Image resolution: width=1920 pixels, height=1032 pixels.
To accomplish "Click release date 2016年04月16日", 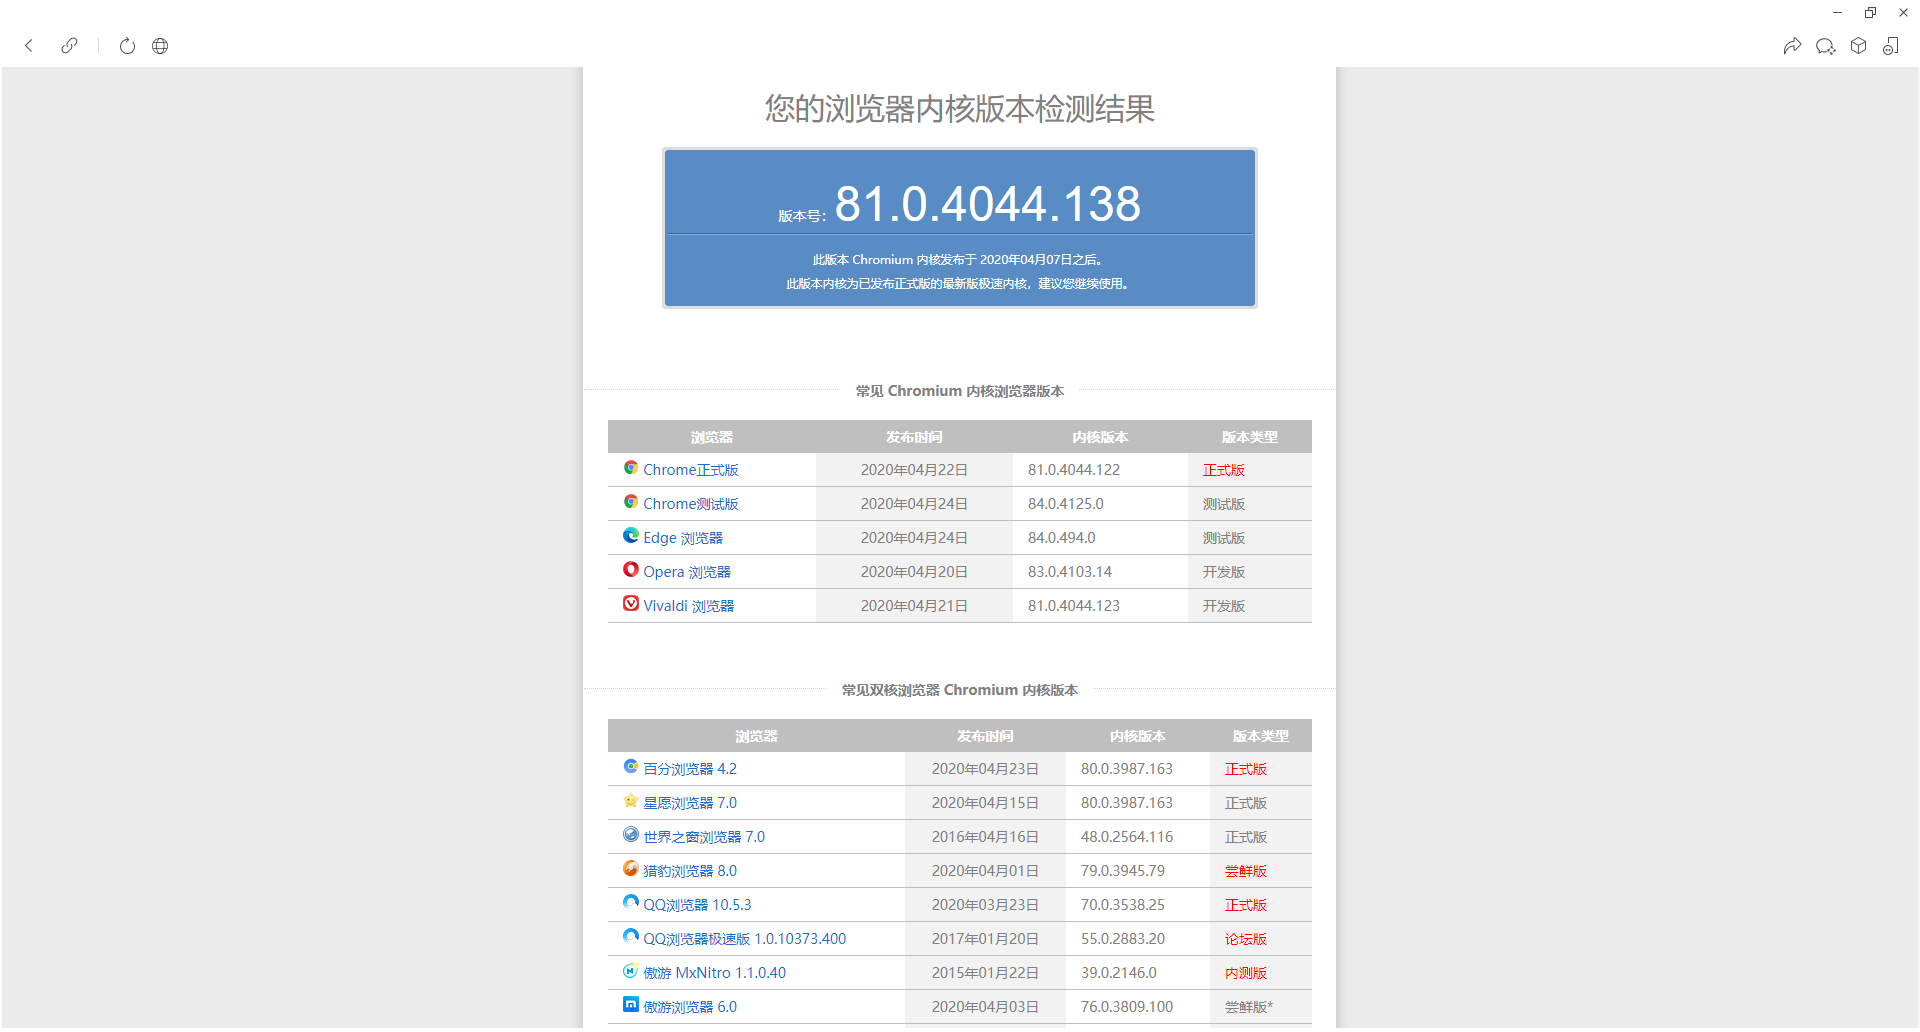I will [x=985, y=837].
